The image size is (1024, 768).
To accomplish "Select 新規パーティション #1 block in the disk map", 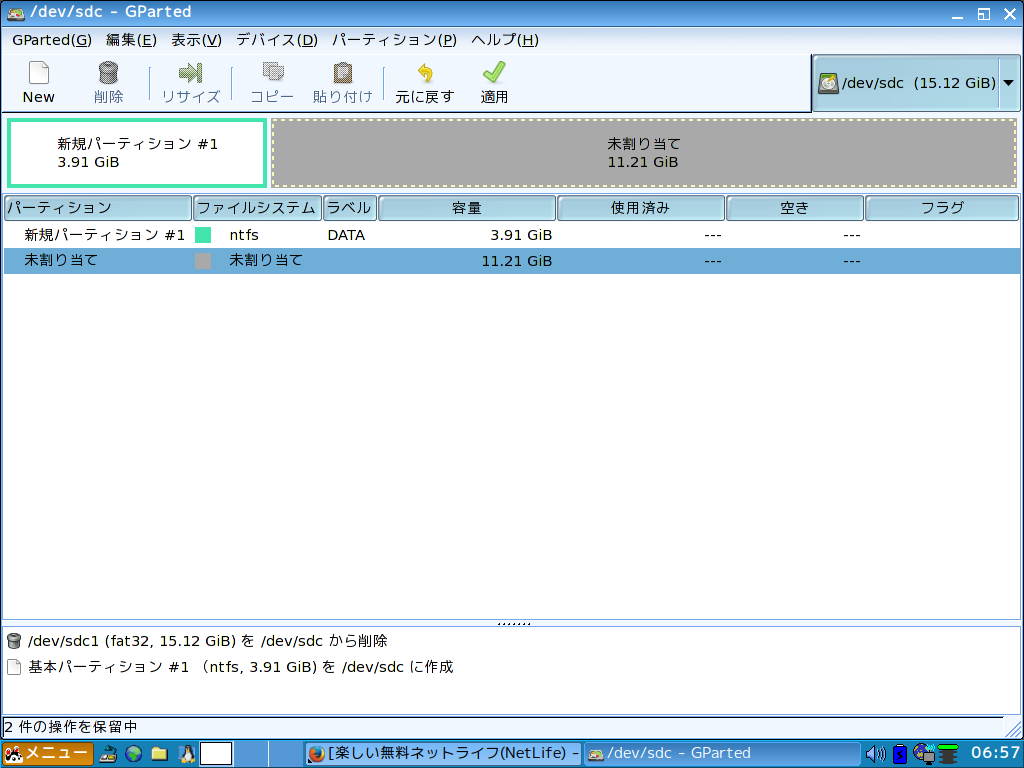I will coord(137,153).
